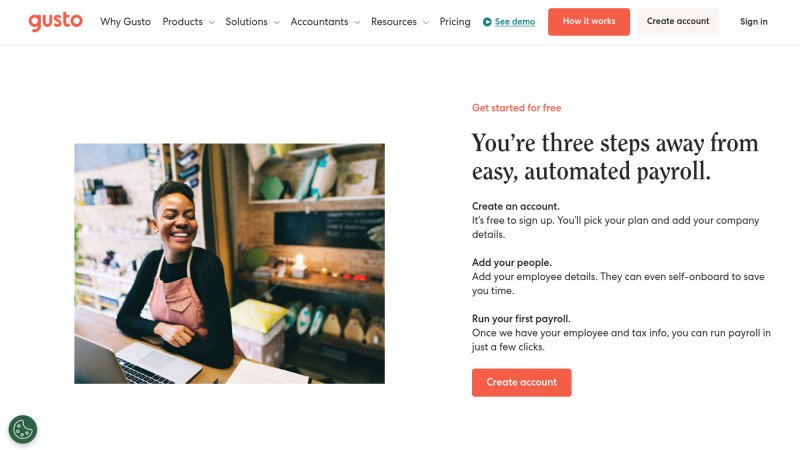The height and width of the screenshot is (450, 800).
Task: Click the smiling shop owner photo
Action: click(229, 263)
